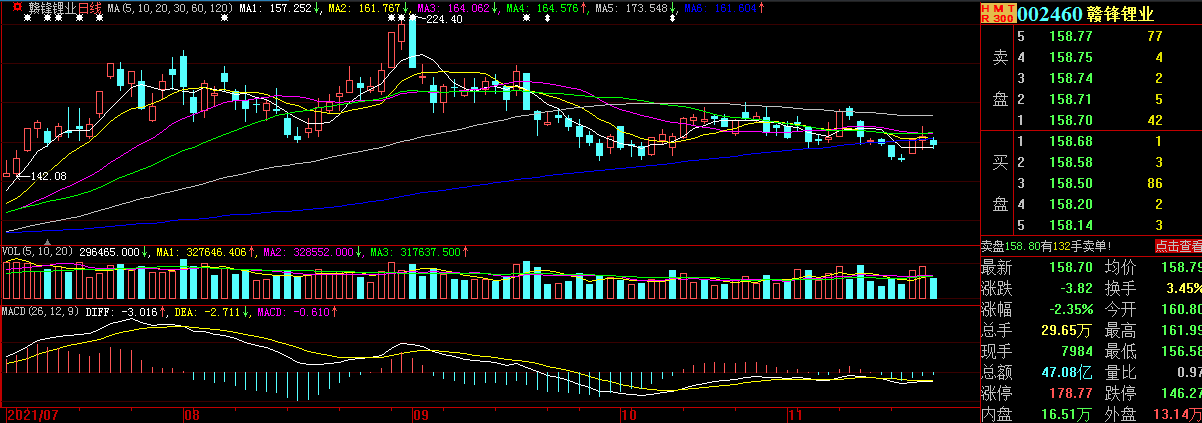
Task: Click the red gear icon beside the stock name
Action: [x=15, y=6]
